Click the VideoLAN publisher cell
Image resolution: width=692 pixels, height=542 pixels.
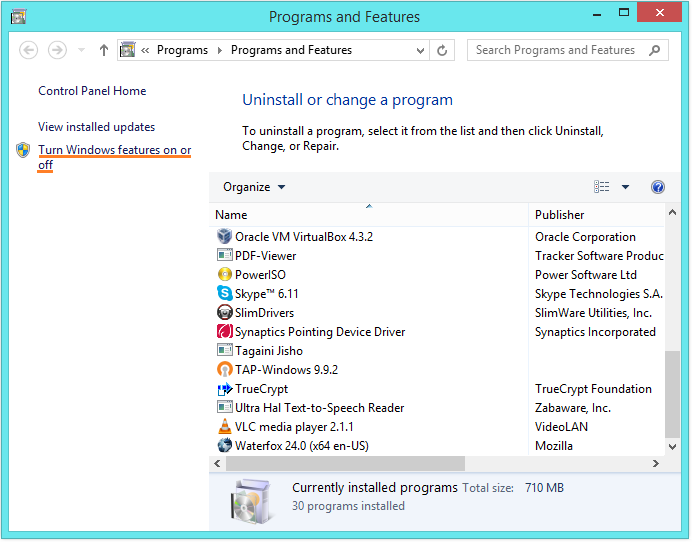tap(561, 427)
